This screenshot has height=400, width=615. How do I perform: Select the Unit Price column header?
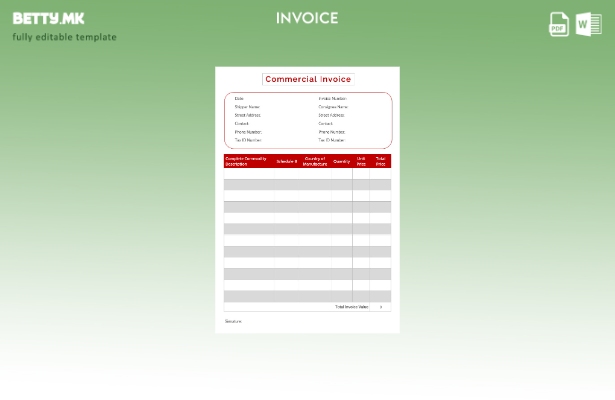click(361, 161)
